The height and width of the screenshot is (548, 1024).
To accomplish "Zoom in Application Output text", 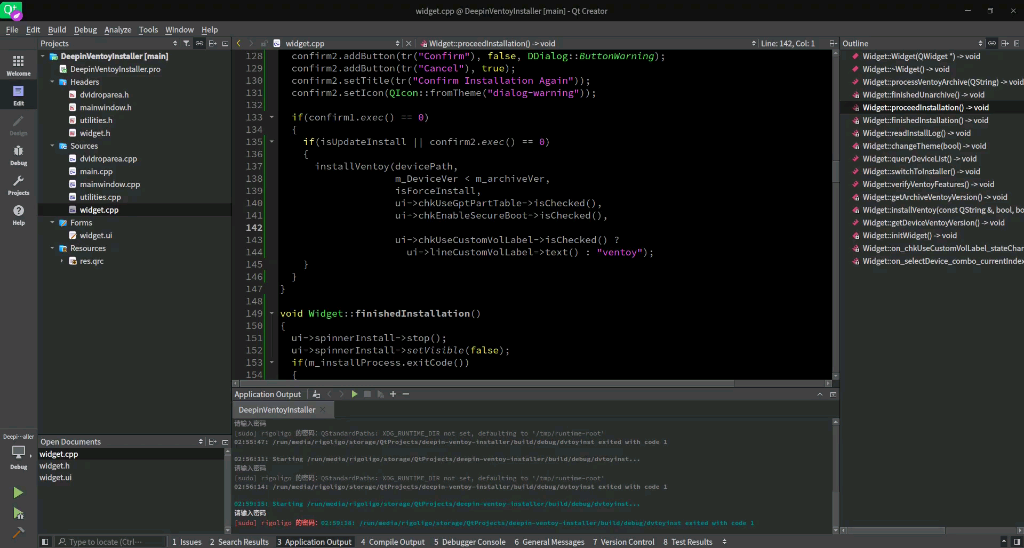I will (x=392, y=394).
